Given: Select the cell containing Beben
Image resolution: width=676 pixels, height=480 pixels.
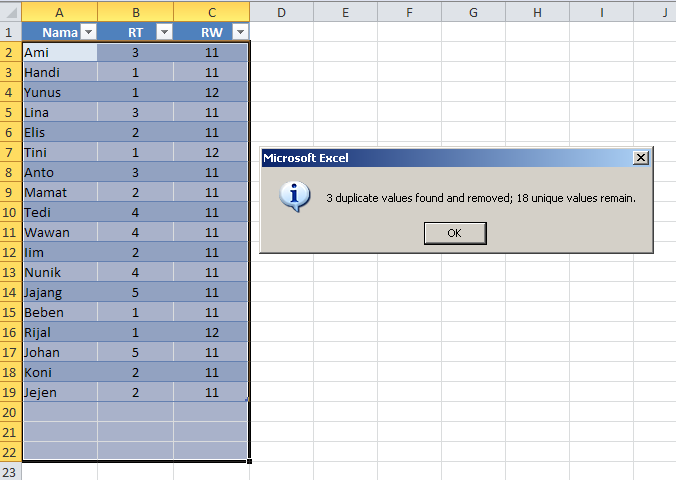Looking at the screenshot, I should point(59,312).
